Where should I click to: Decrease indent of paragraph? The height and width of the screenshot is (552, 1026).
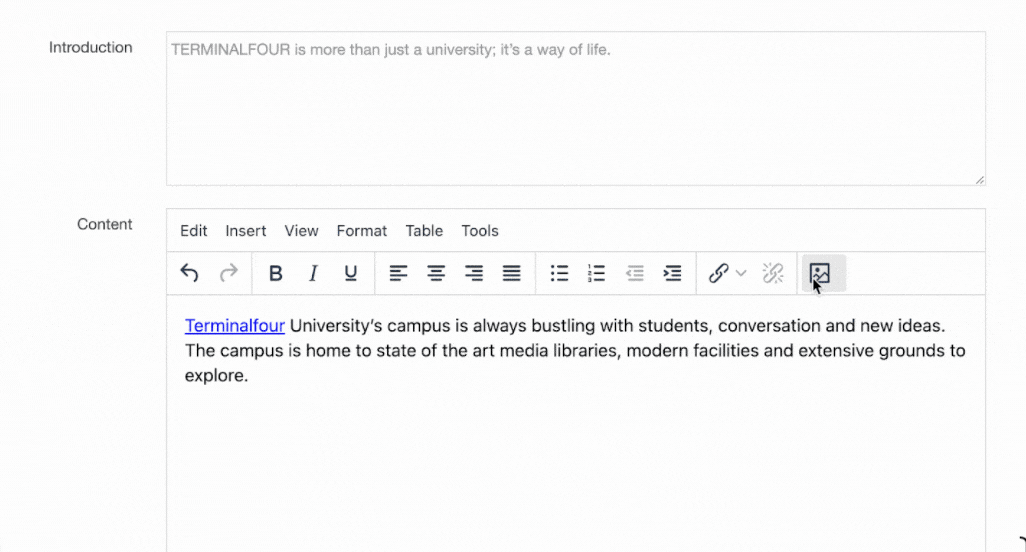point(635,273)
